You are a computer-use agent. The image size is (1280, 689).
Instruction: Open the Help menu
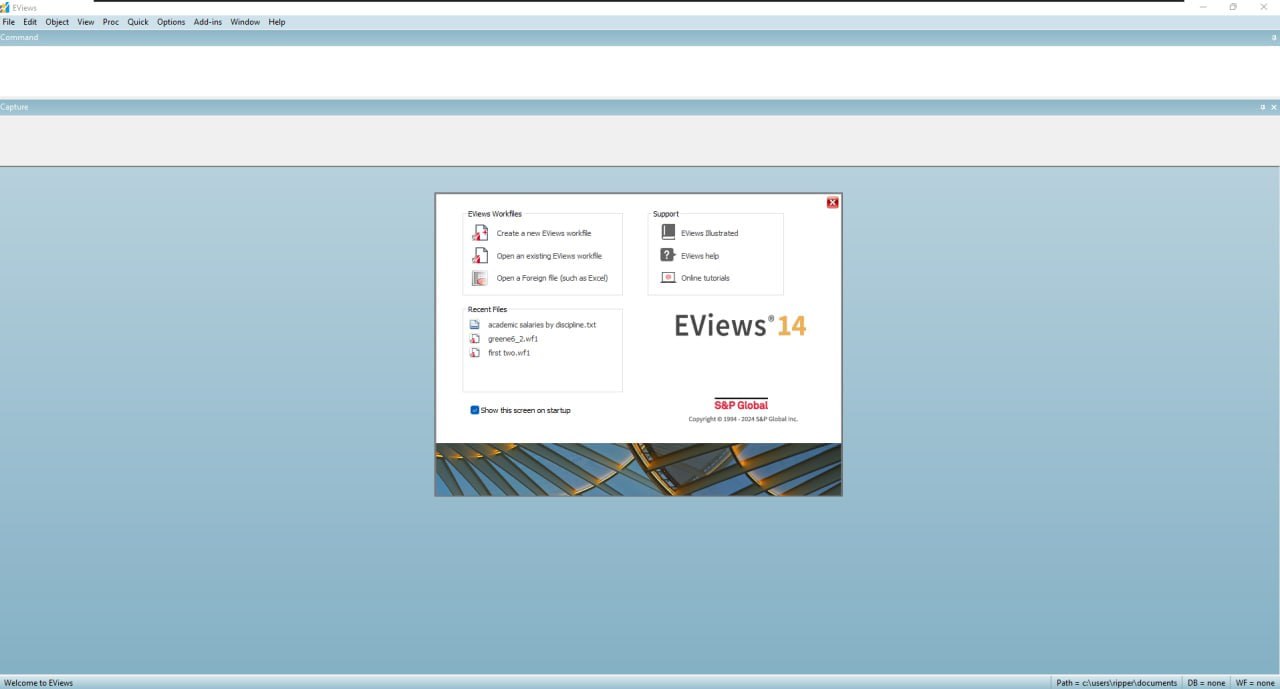tap(277, 22)
